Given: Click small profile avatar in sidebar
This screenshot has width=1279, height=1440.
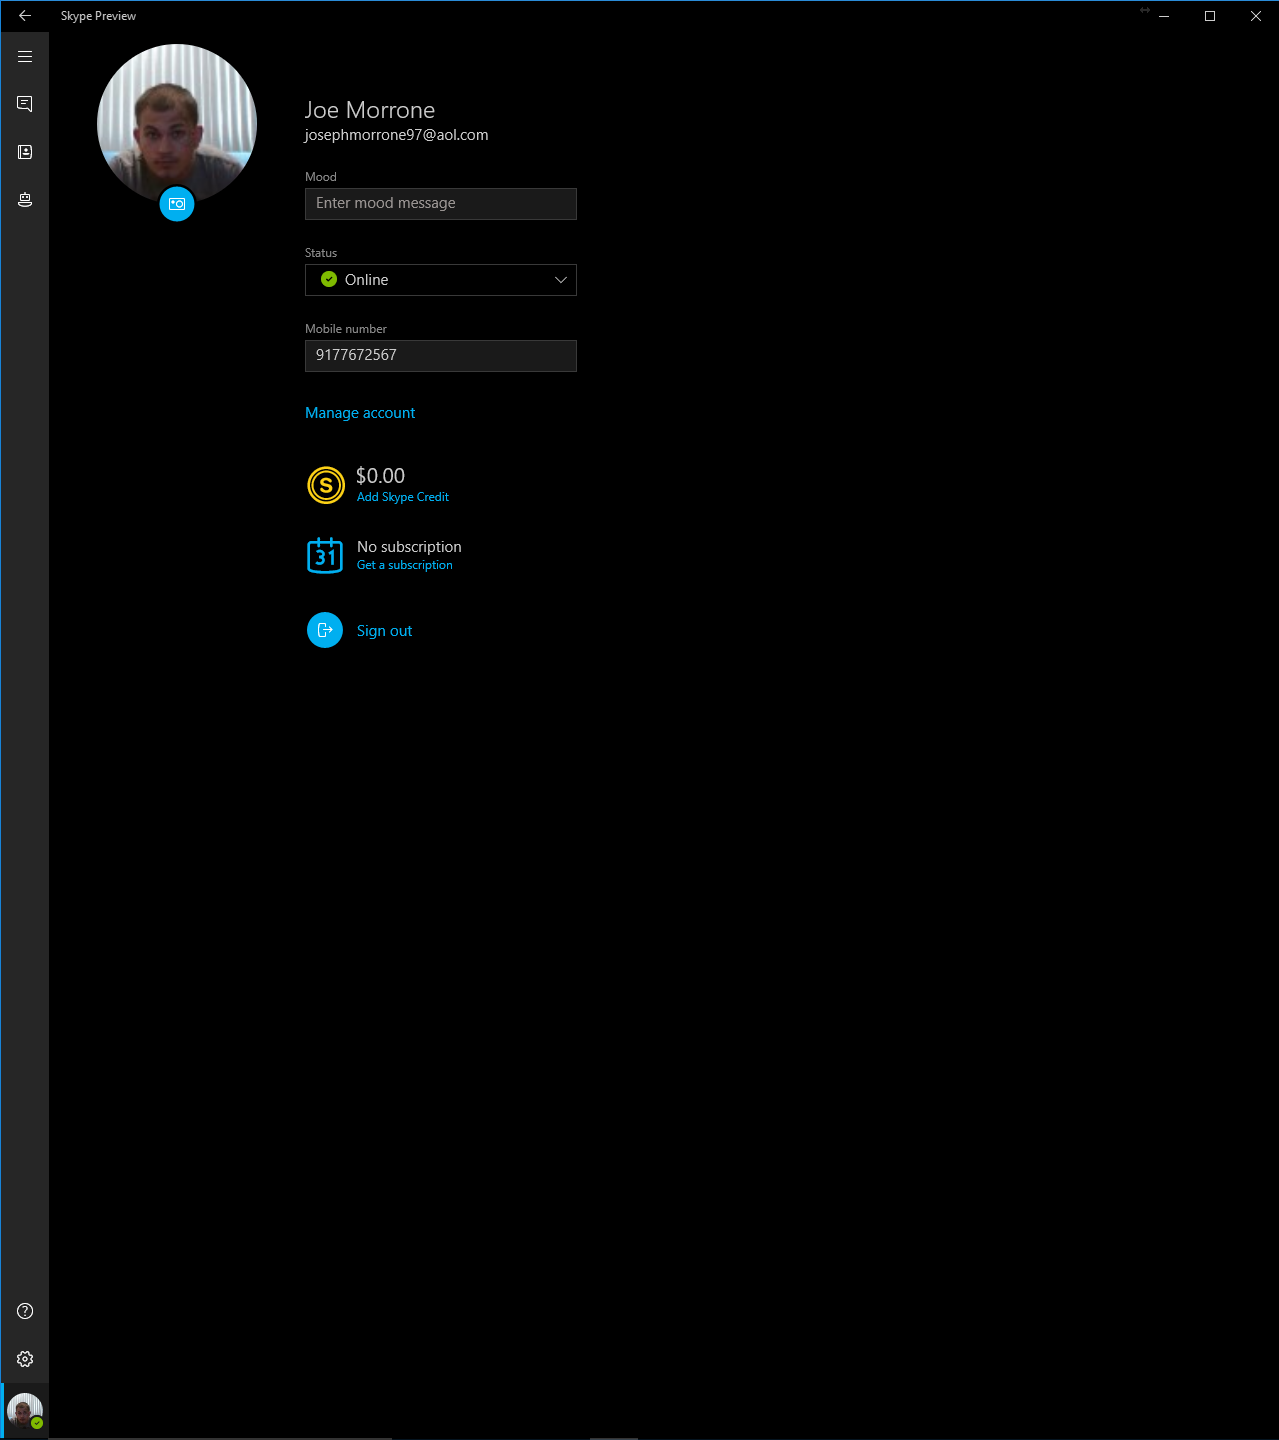Looking at the screenshot, I should click(x=25, y=1411).
